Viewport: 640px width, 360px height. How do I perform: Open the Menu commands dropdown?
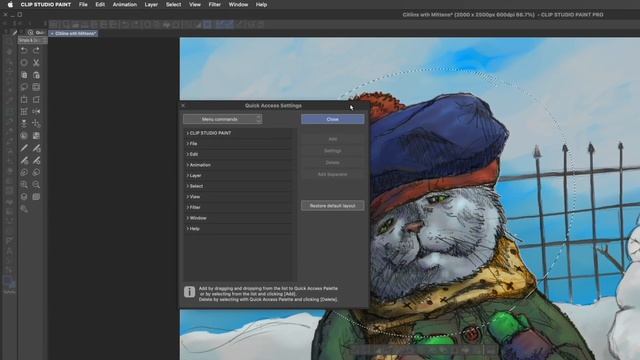coord(222,119)
